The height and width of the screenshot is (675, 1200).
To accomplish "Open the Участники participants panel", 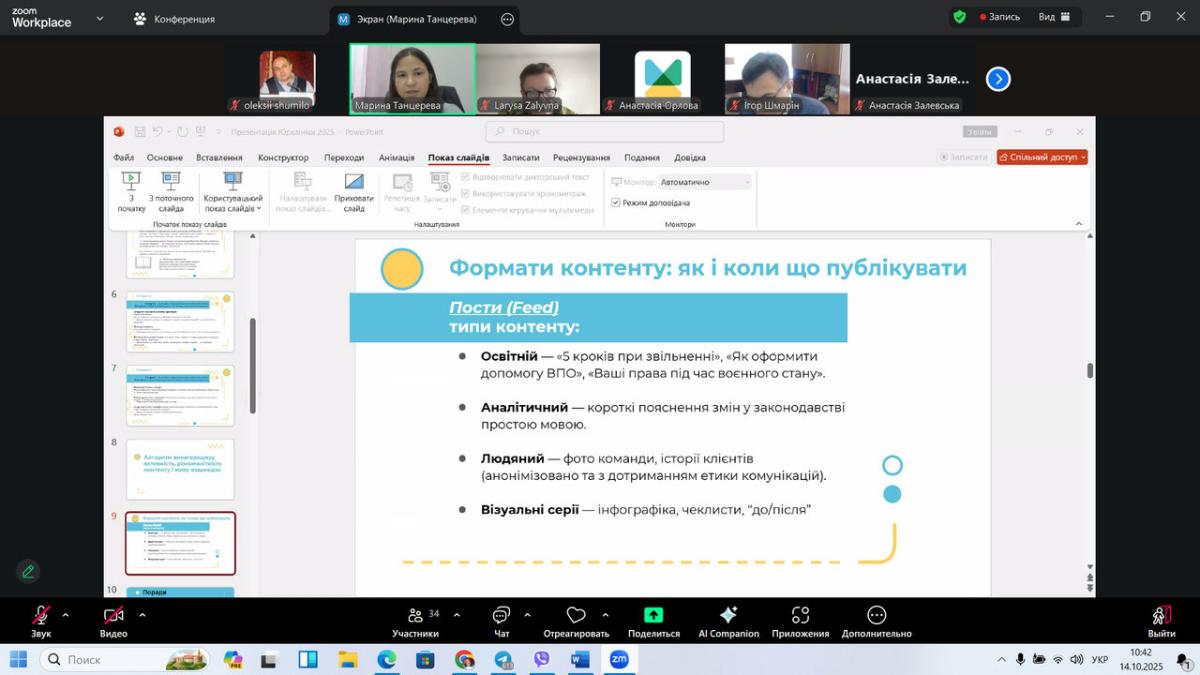I will point(415,620).
